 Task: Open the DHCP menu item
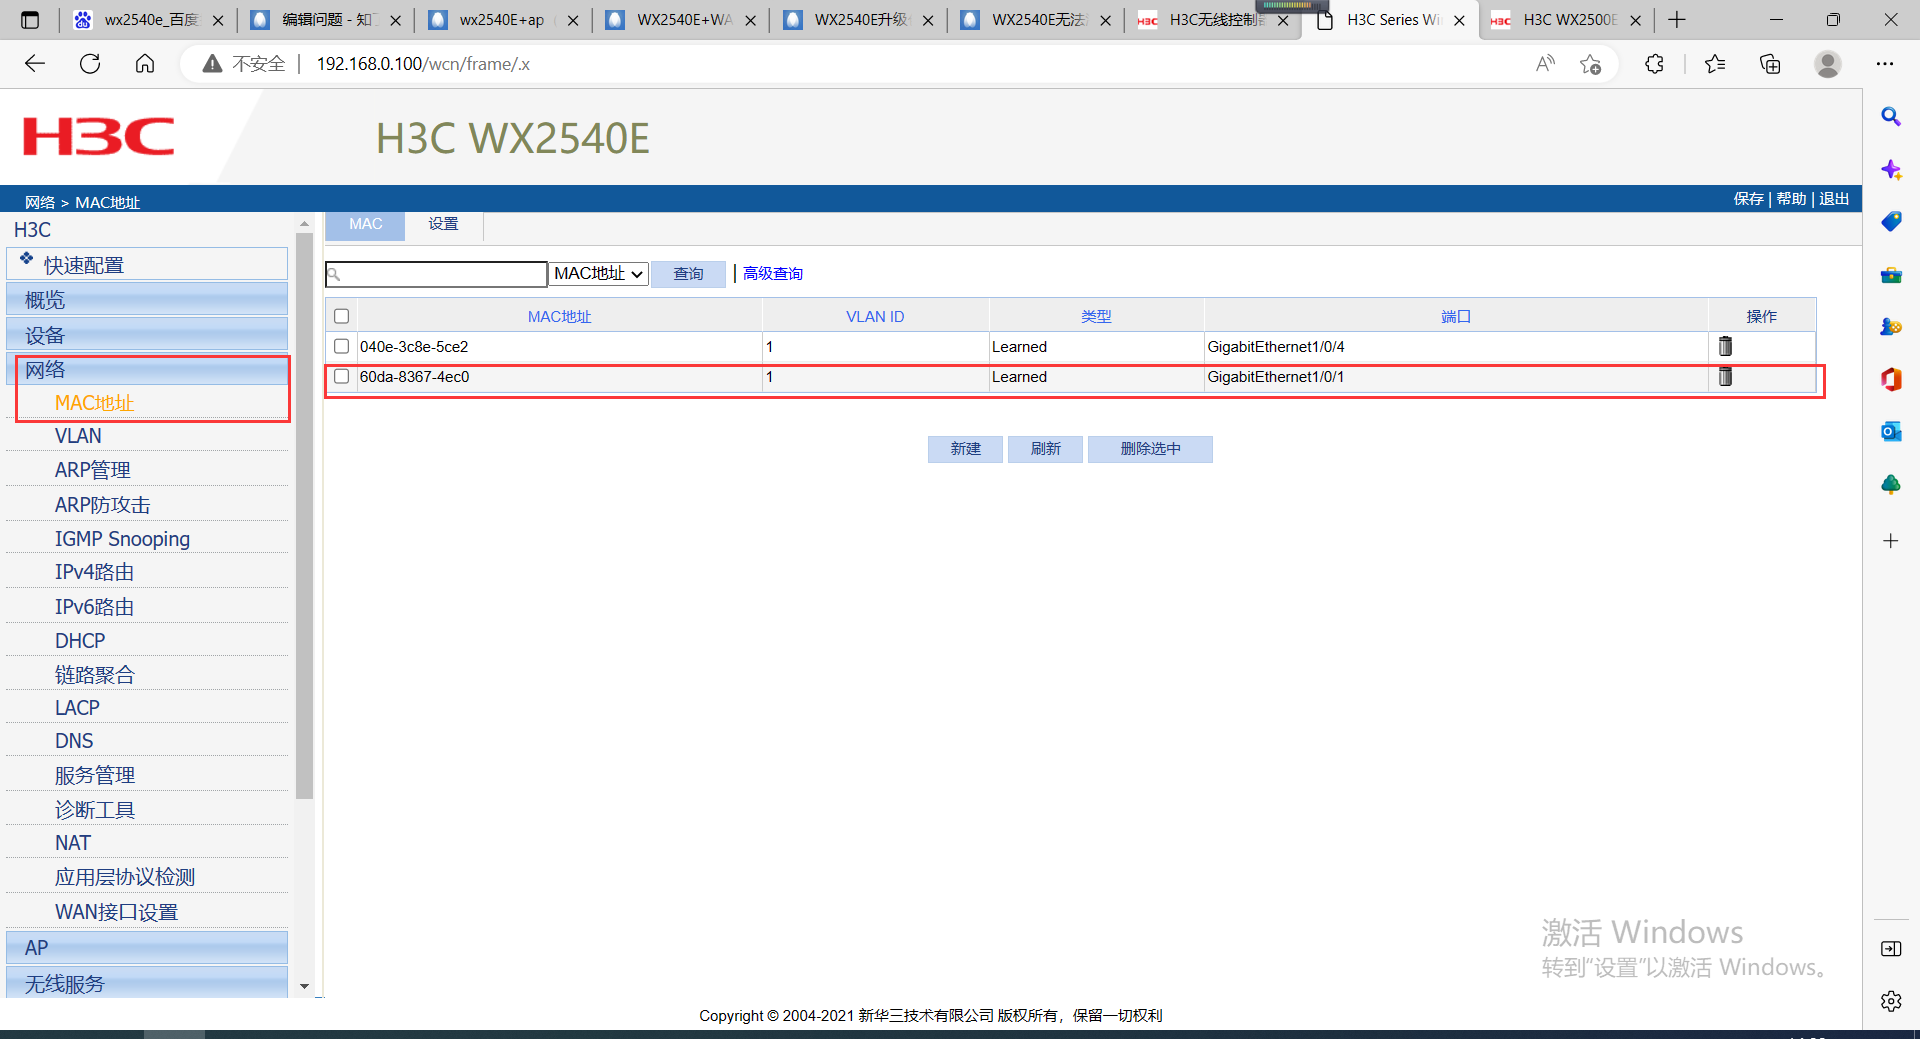pyautogui.click(x=80, y=641)
